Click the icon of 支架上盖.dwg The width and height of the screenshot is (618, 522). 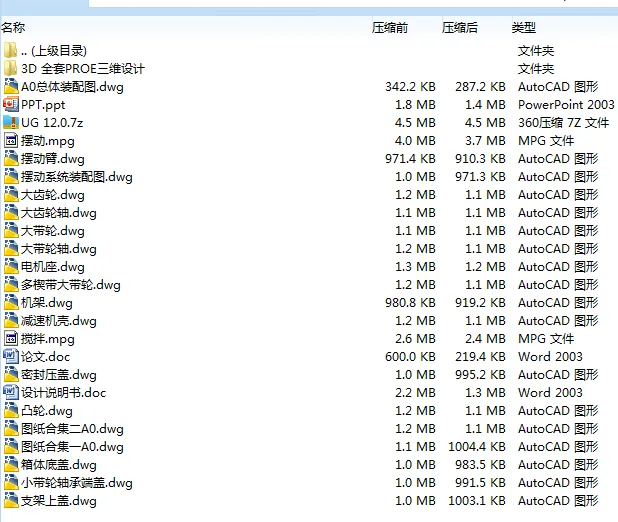pos(11,500)
